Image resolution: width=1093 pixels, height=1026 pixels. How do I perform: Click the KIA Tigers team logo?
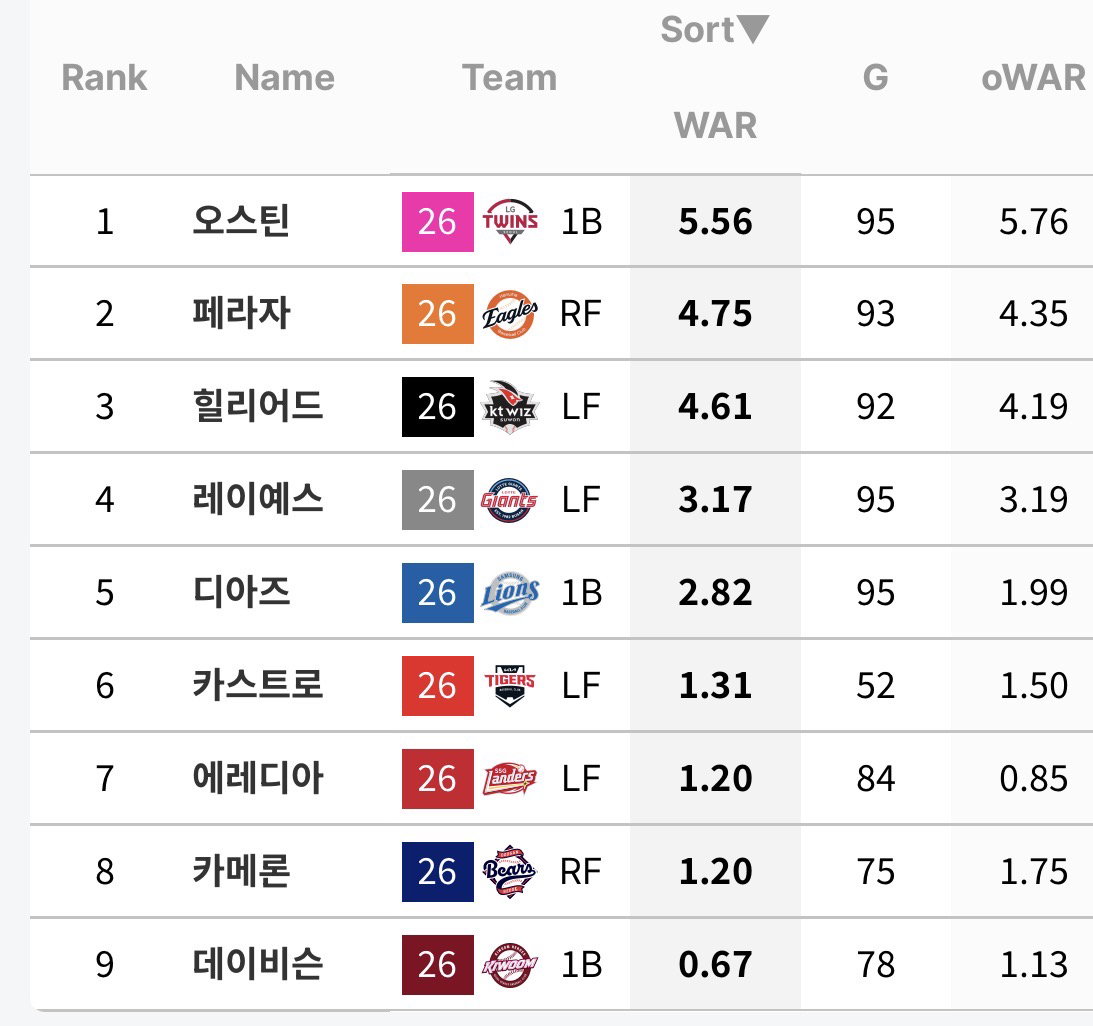[510, 686]
